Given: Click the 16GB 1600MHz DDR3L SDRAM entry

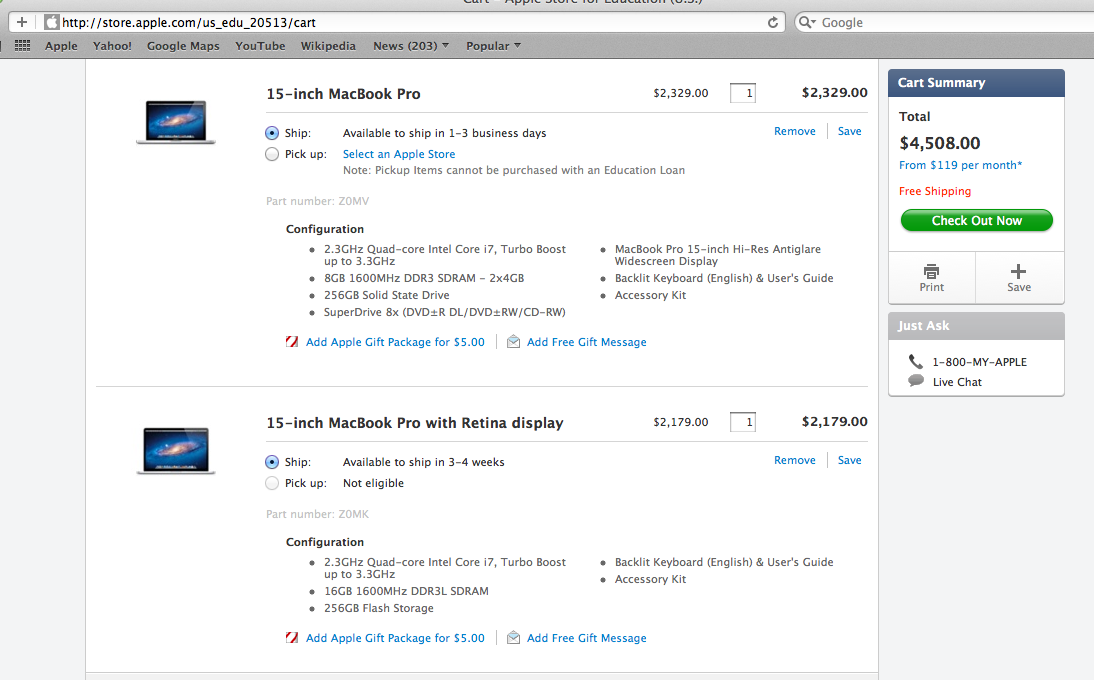Looking at the screenshot, I should click(x=406, y=591).
